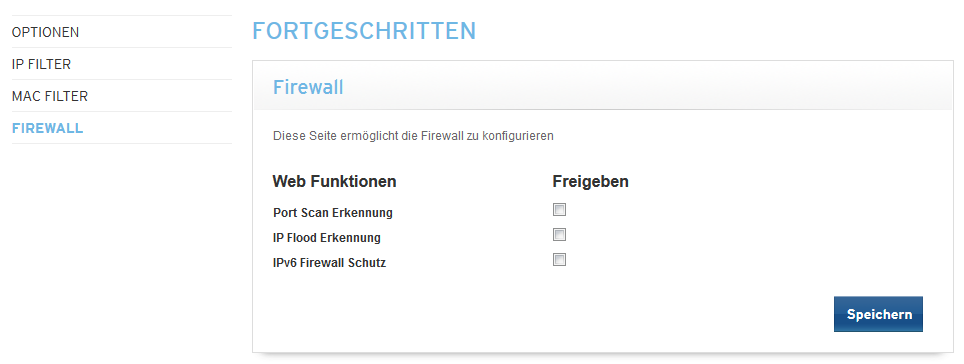Click the IP Flood Erkennung label text

[326, 238]
